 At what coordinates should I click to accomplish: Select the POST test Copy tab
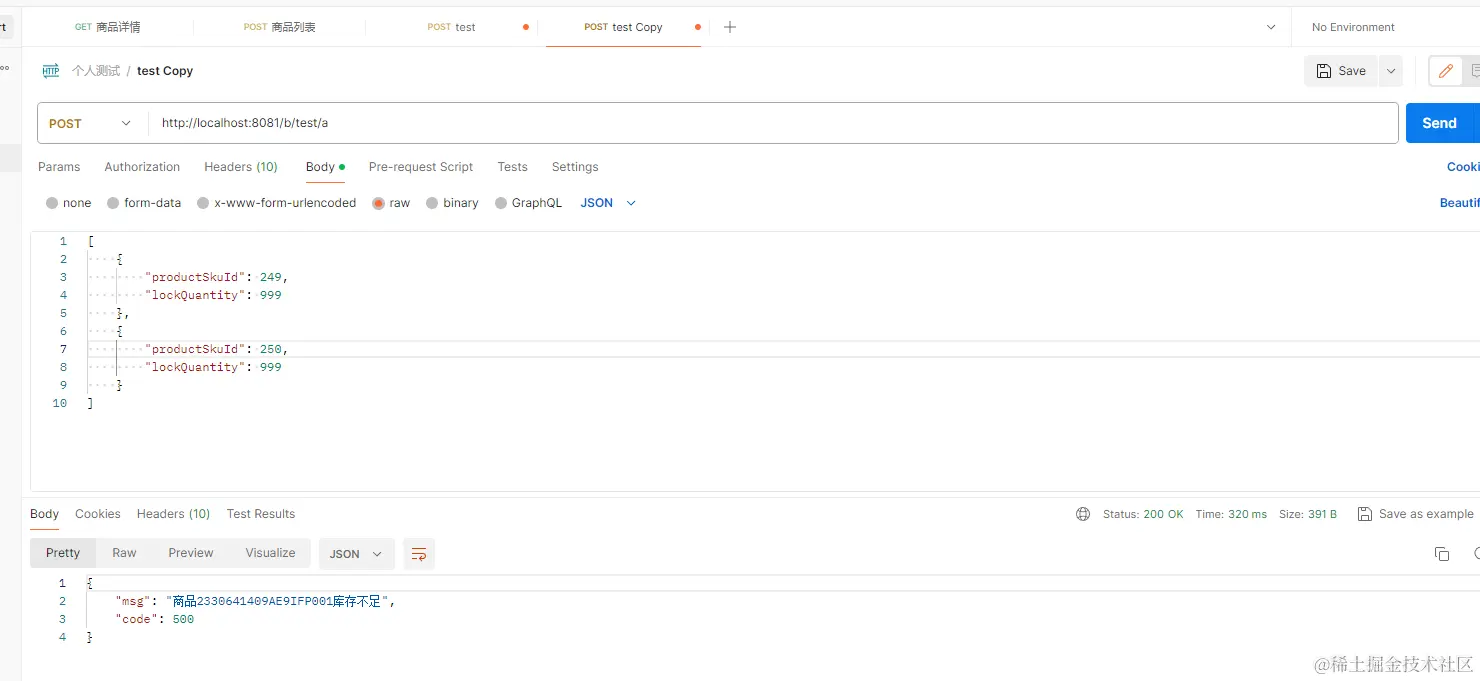pos(623,27)
